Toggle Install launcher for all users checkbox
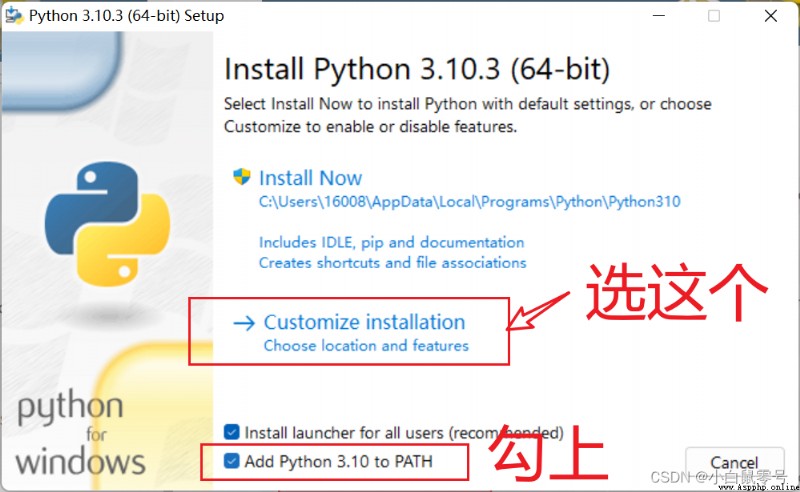This screenshot has width=800, height=492. click(232, 432)
